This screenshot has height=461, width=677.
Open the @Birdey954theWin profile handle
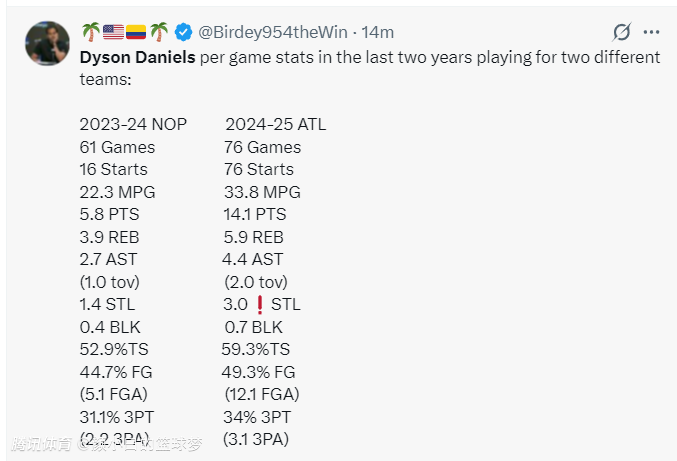pyautogui.click(x=270, y=32)
